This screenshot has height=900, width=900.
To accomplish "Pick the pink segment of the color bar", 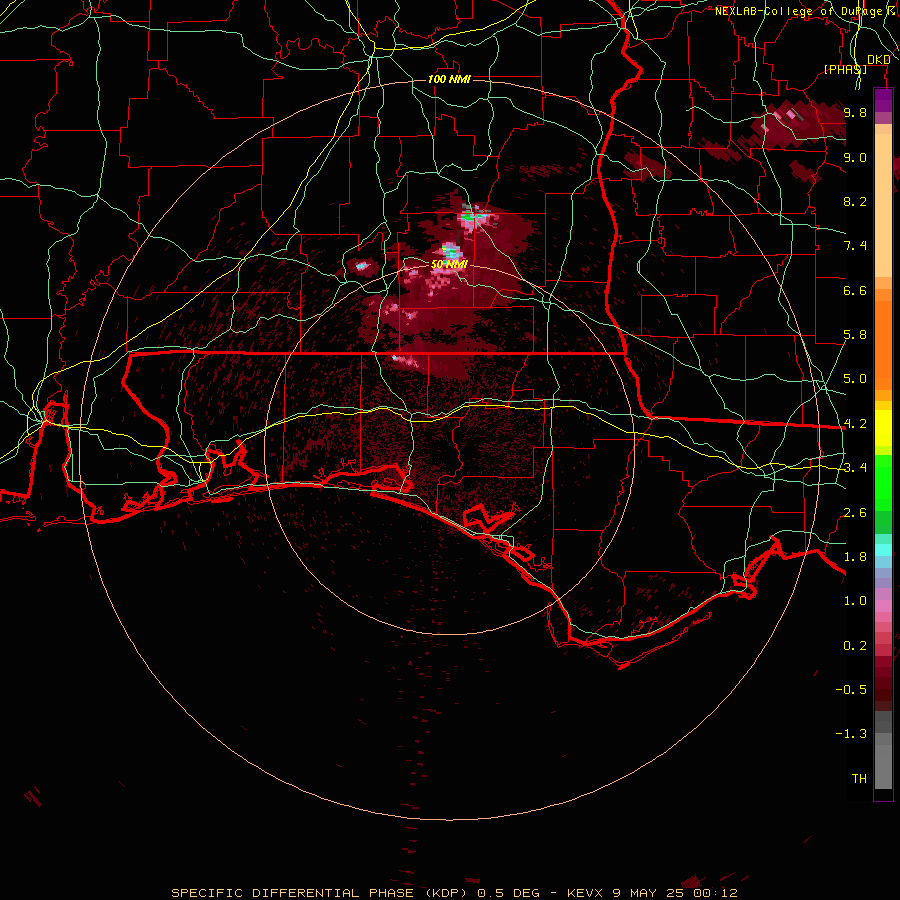I will coord(883,606).
